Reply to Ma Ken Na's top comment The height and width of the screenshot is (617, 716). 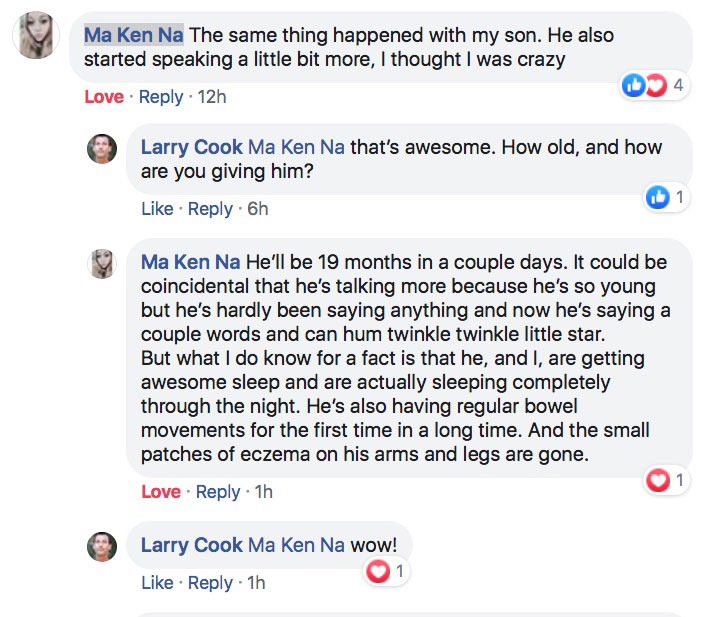point(161,97)
